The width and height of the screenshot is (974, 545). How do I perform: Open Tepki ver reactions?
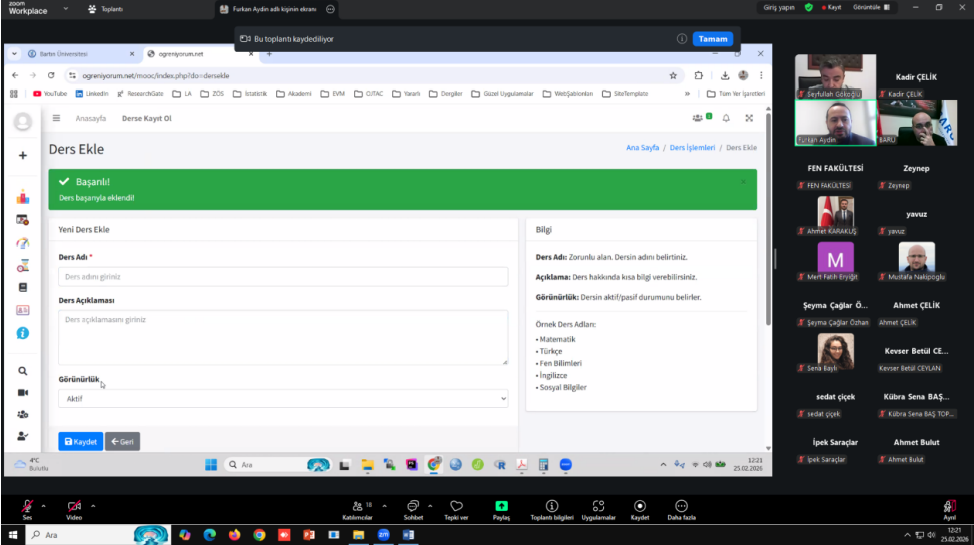[x=456, y=506]
